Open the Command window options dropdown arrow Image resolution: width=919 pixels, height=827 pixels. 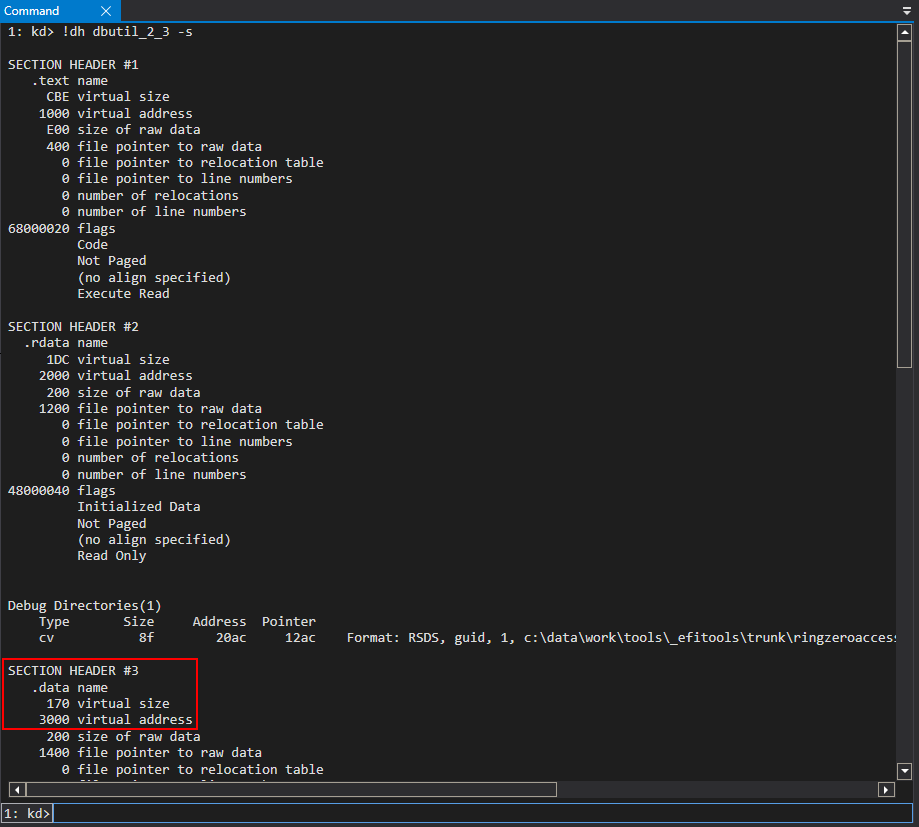(x=906, y=11)
